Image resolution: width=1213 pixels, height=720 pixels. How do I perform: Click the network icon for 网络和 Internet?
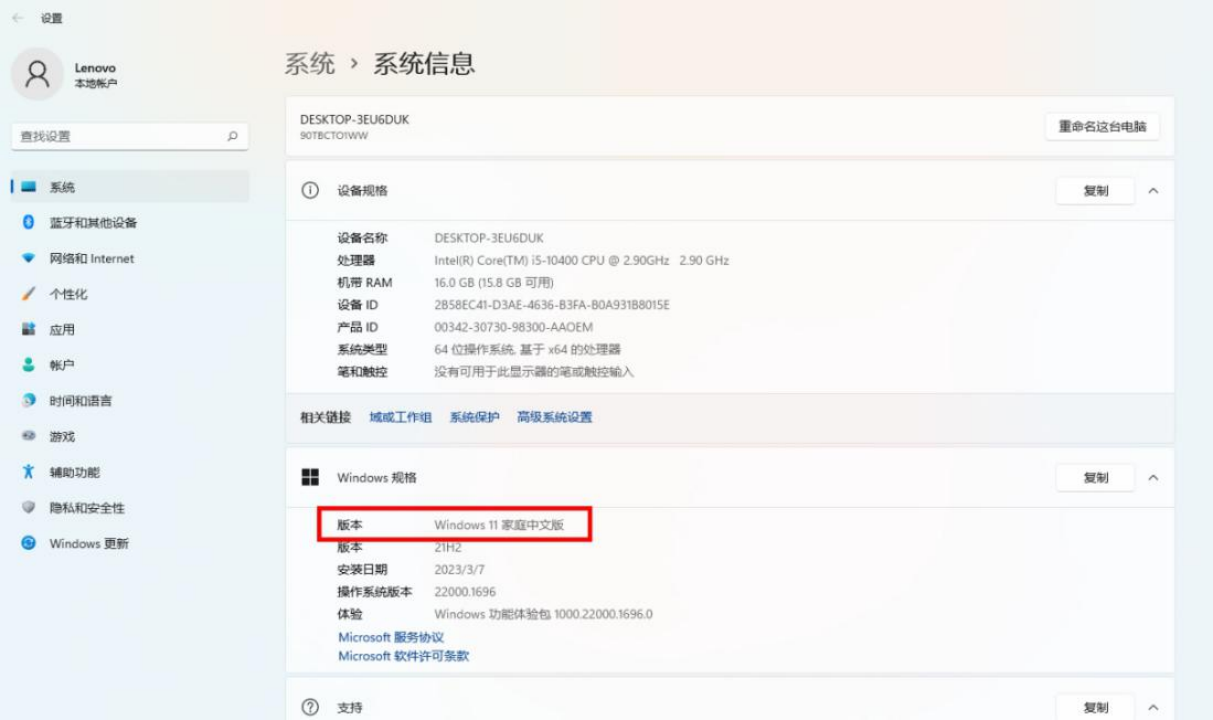(28, 258)
